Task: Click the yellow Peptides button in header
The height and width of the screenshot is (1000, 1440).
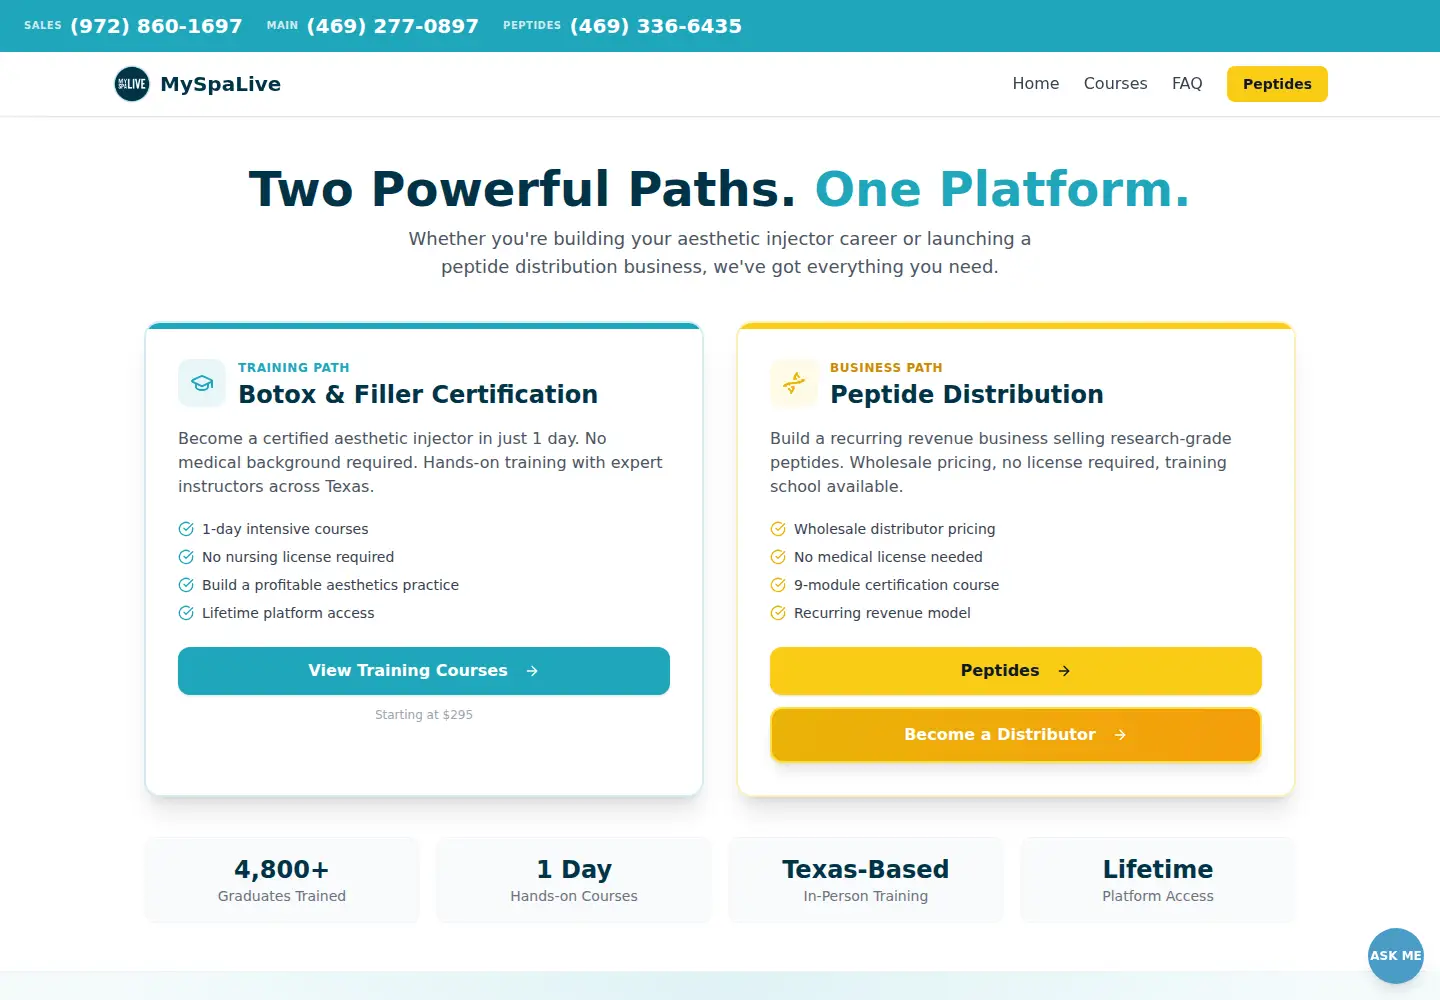Action: (1277, 84)
